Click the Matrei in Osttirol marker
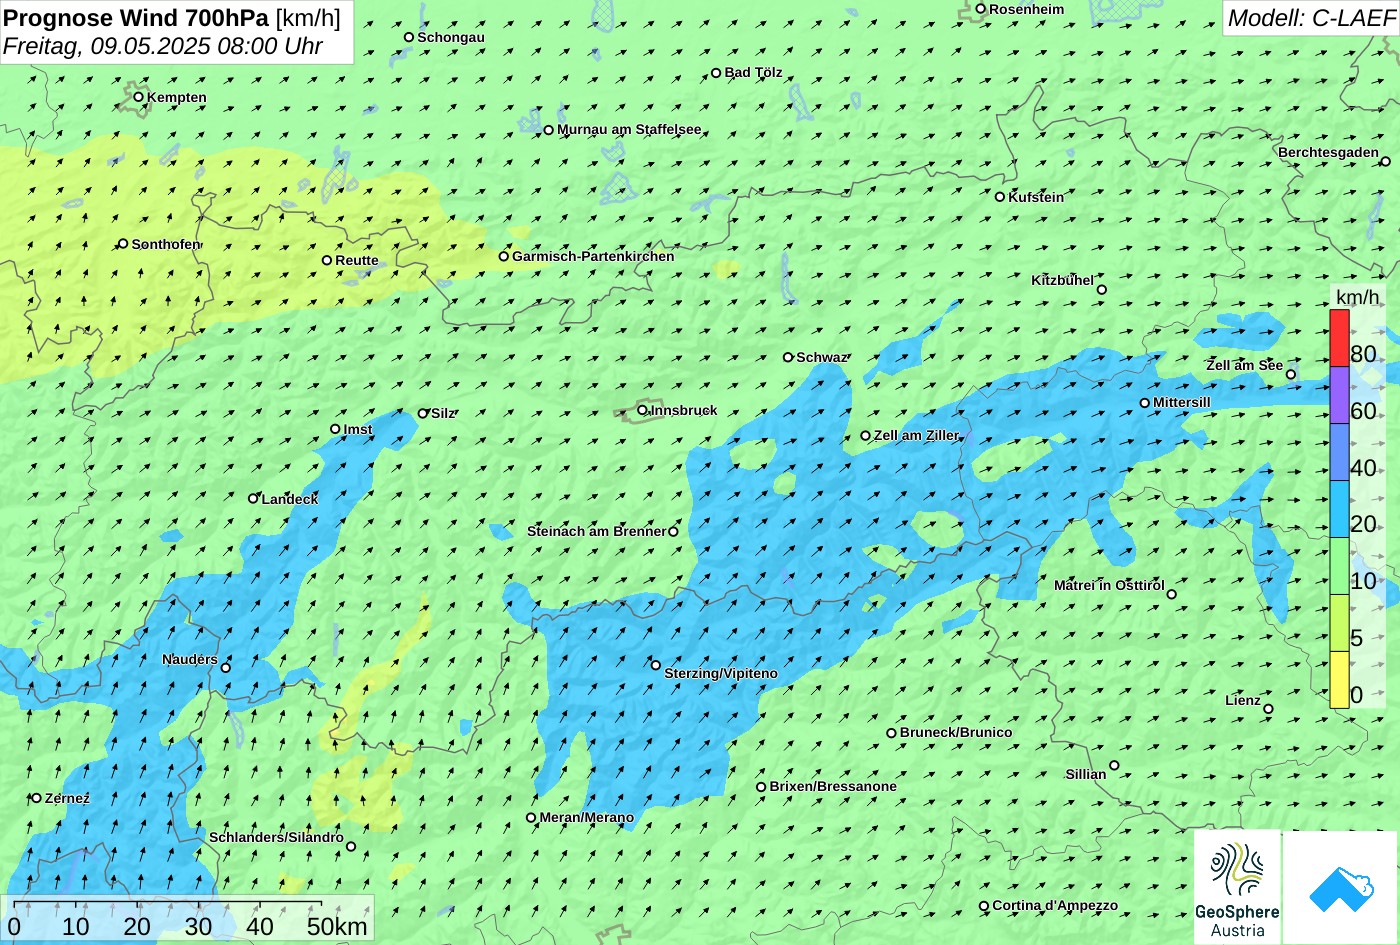The height and width of the screenshot is (945, 1400). tap(1172, 594)
